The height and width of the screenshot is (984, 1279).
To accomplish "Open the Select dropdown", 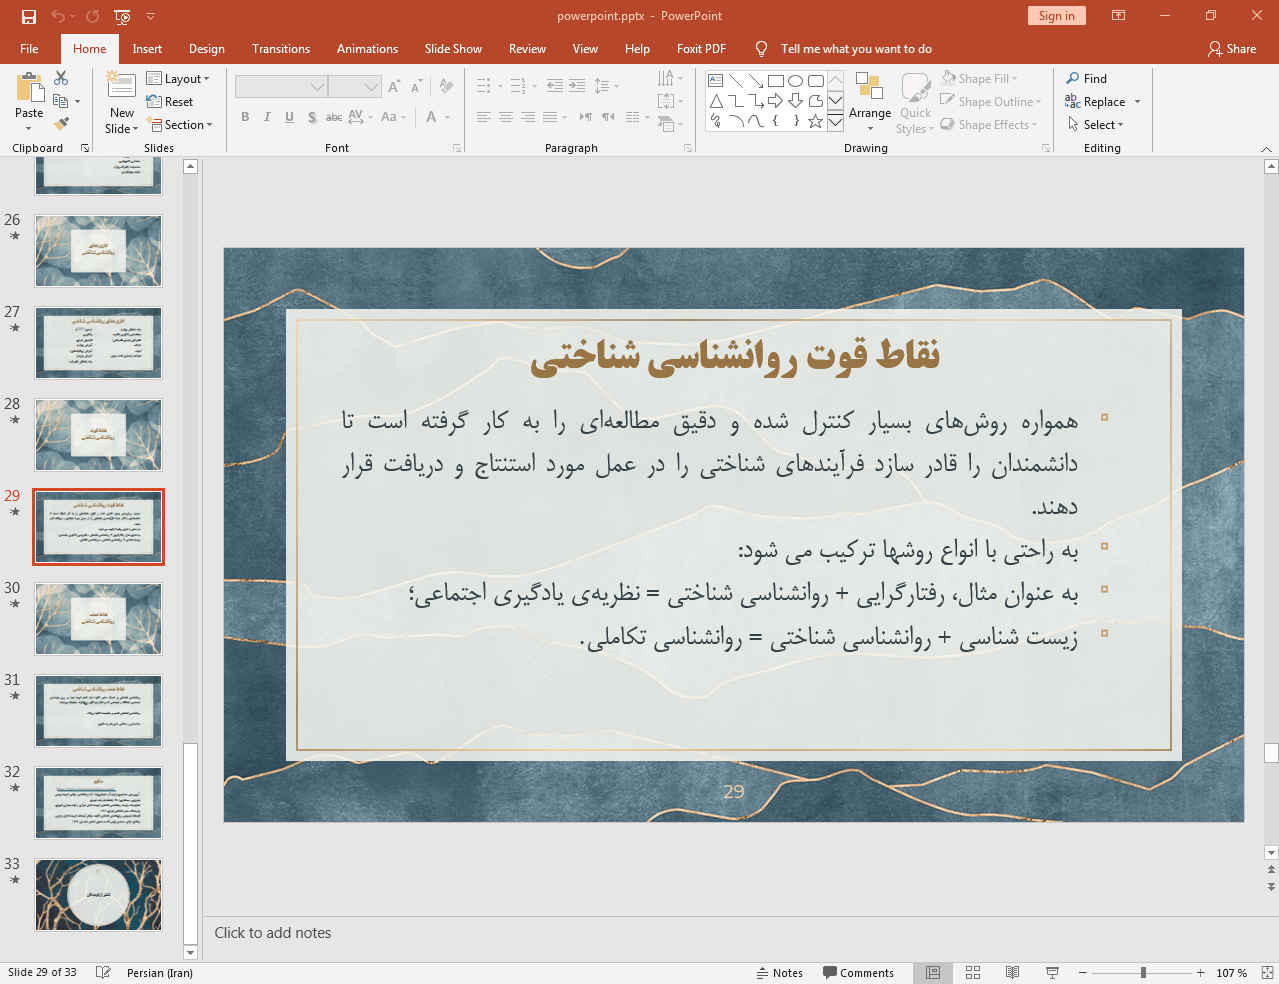I will point(1096,125).
